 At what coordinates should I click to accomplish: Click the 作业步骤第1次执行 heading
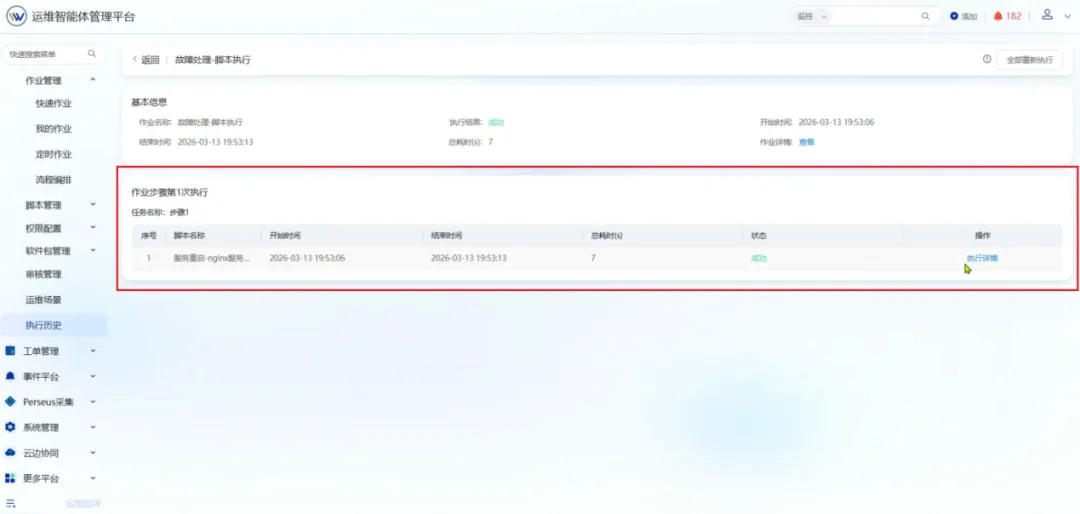(x=169, y=193)
